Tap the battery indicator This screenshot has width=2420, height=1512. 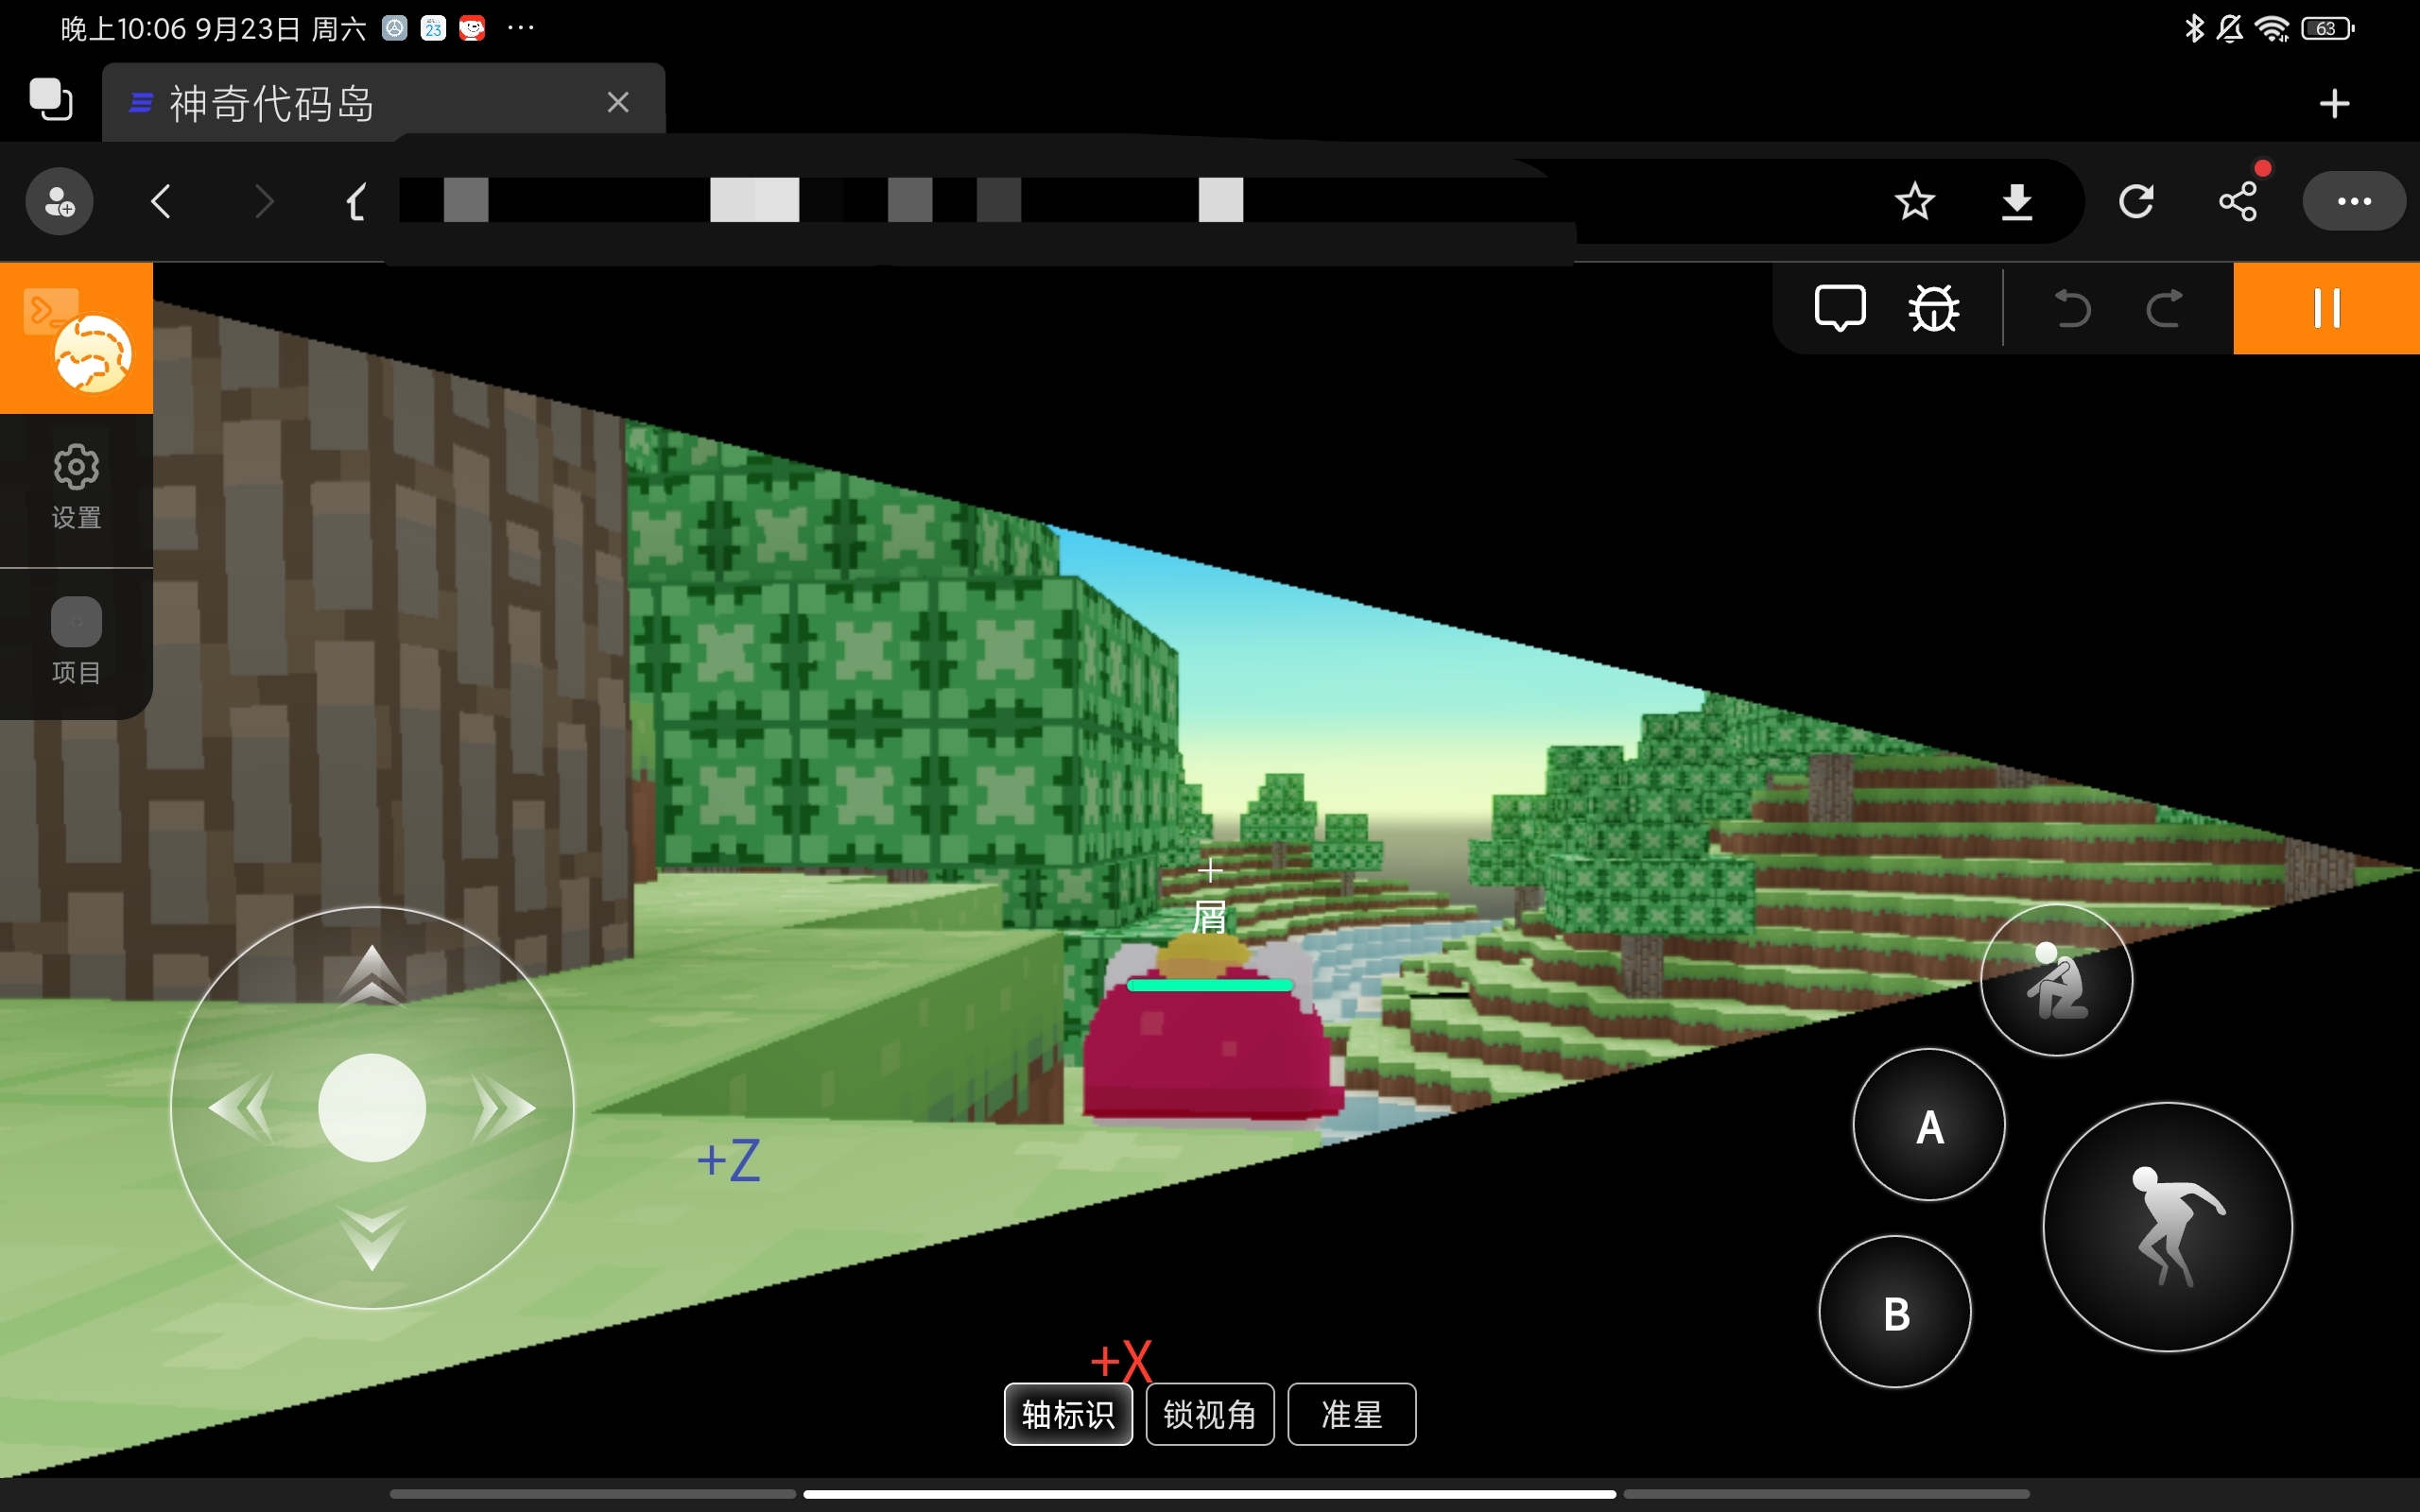tap(2328, 29)
